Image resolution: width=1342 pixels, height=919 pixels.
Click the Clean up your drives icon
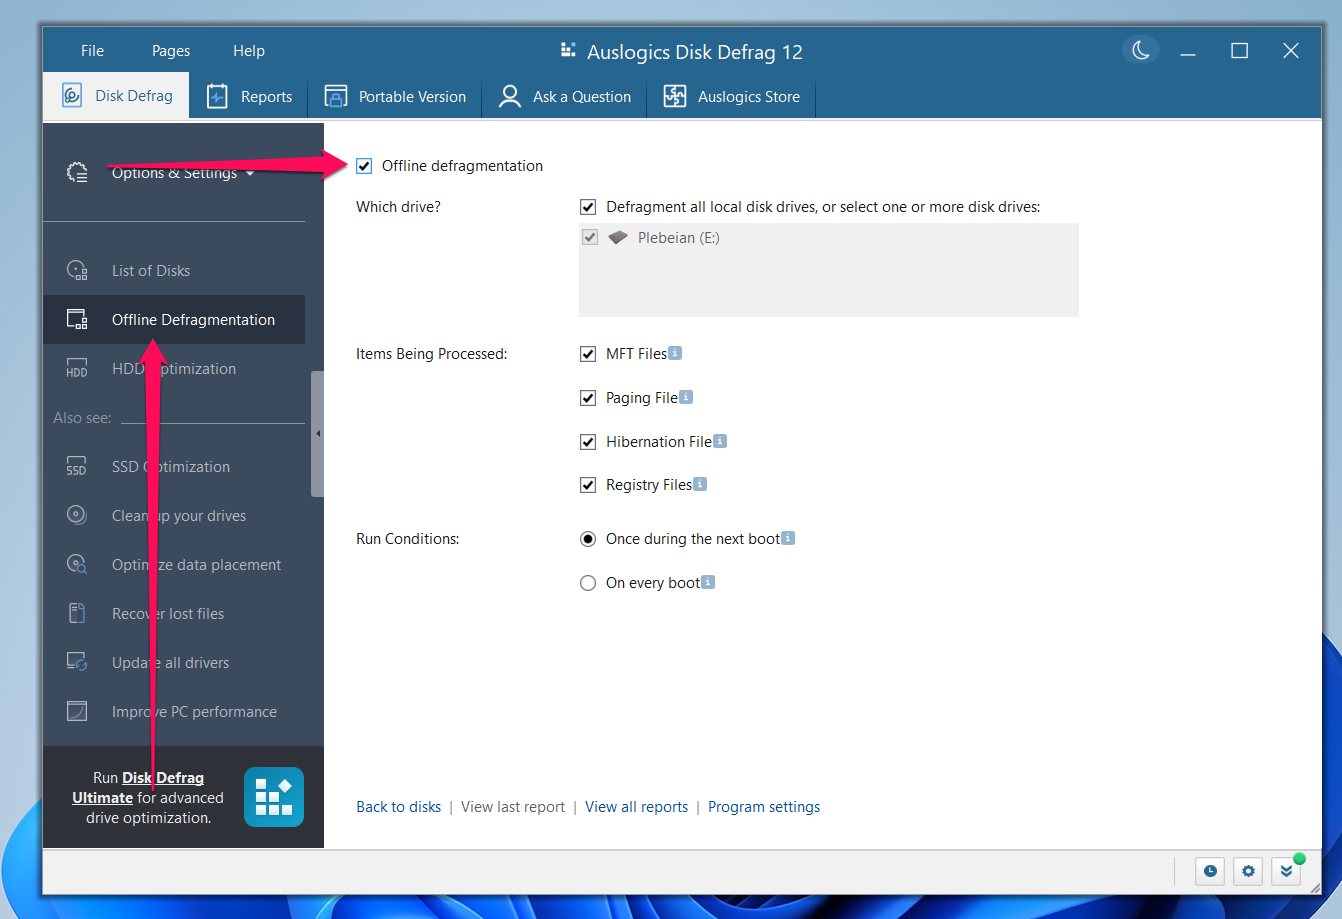tap(76, 515)
